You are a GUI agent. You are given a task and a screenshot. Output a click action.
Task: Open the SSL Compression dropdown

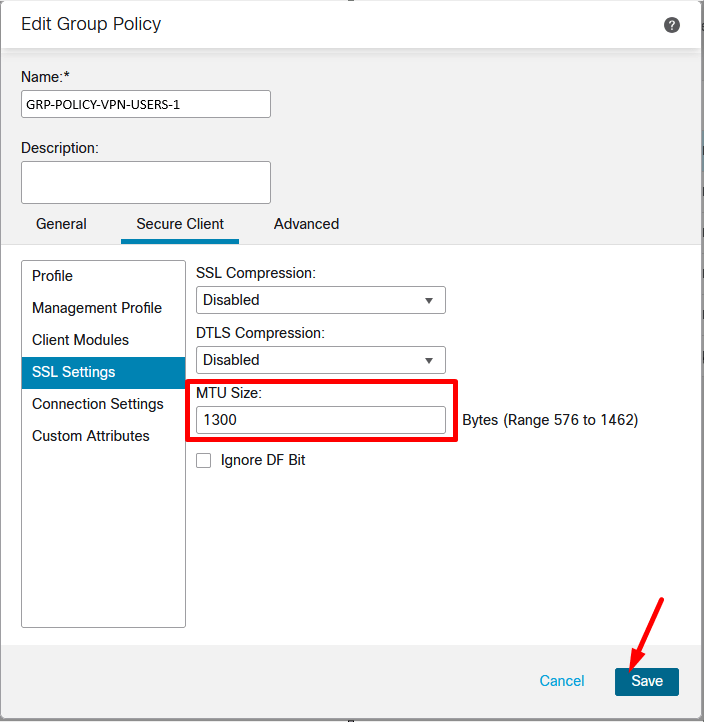point(320,300)
